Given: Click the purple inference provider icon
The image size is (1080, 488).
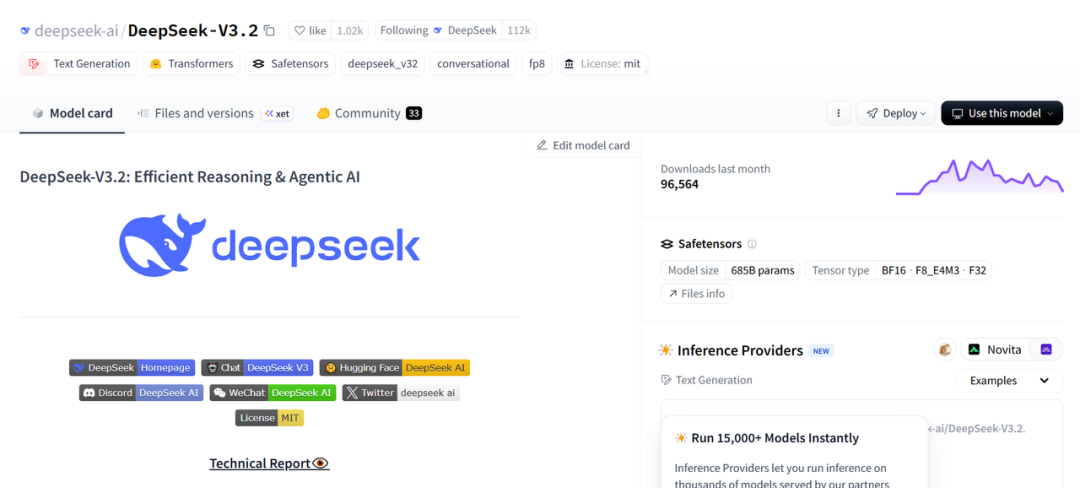Looking at the screenshot, I should pos(1046,350).
